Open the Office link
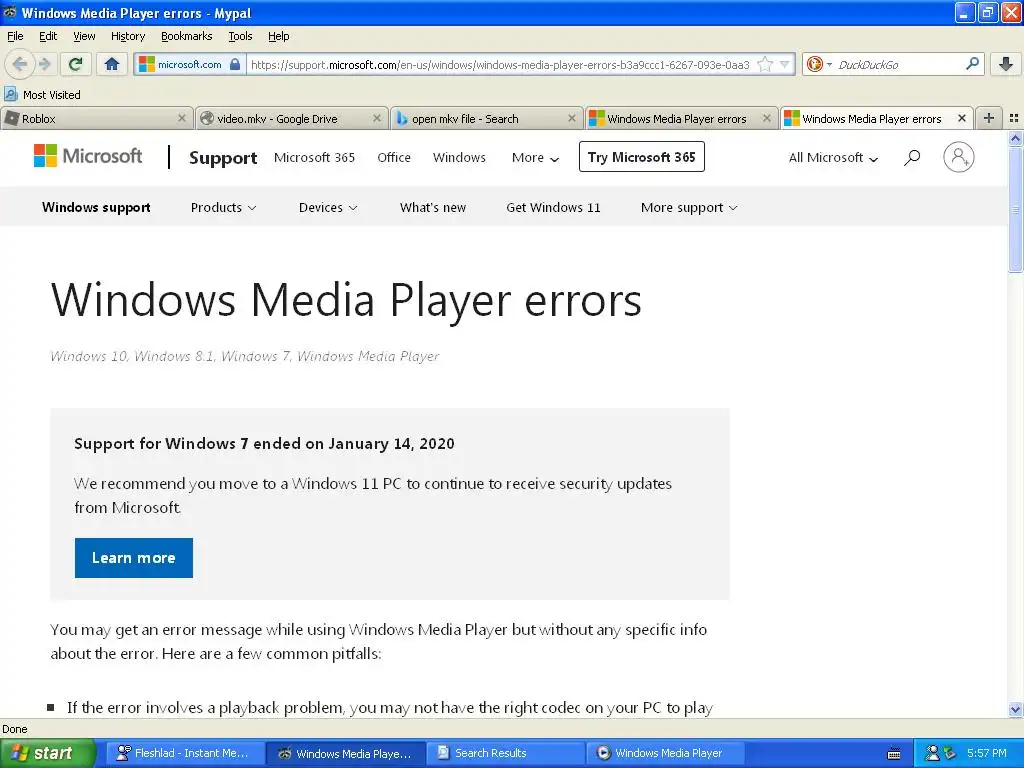The height and width of the screenshot is (768, 1024). tap(394, 157)
